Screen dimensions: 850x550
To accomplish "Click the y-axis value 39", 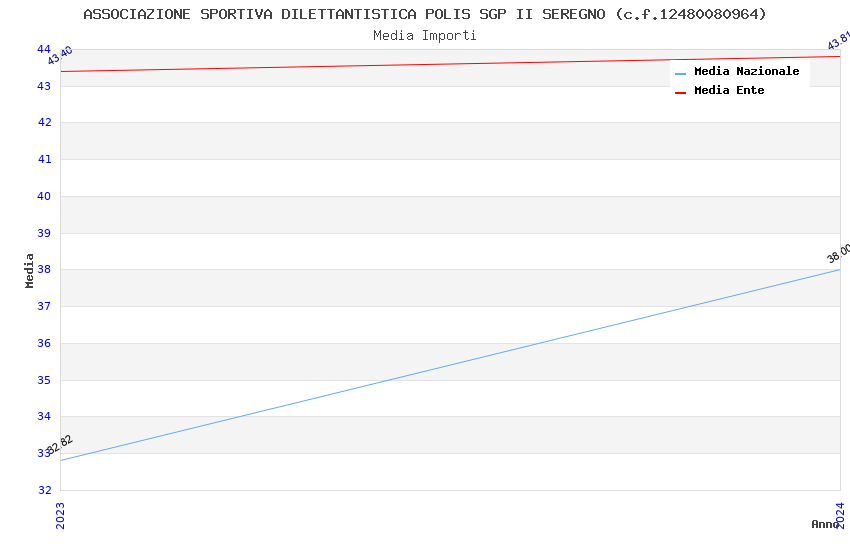I will (x=44, y=233).
